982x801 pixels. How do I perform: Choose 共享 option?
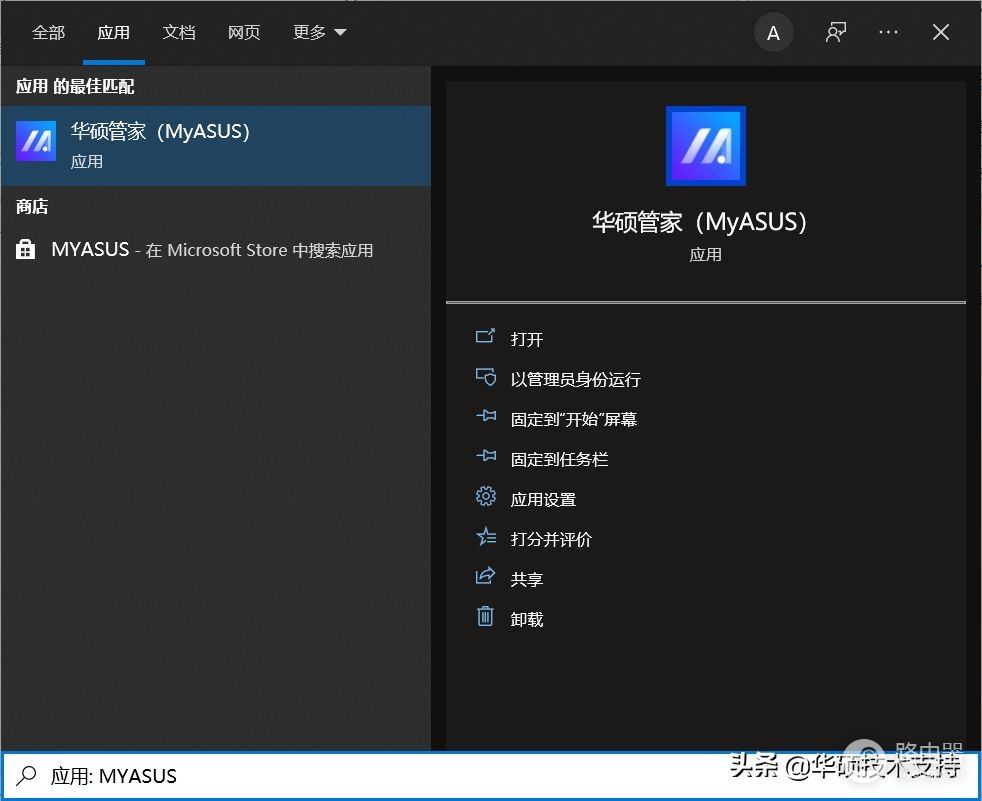click(x=527, y=580)
